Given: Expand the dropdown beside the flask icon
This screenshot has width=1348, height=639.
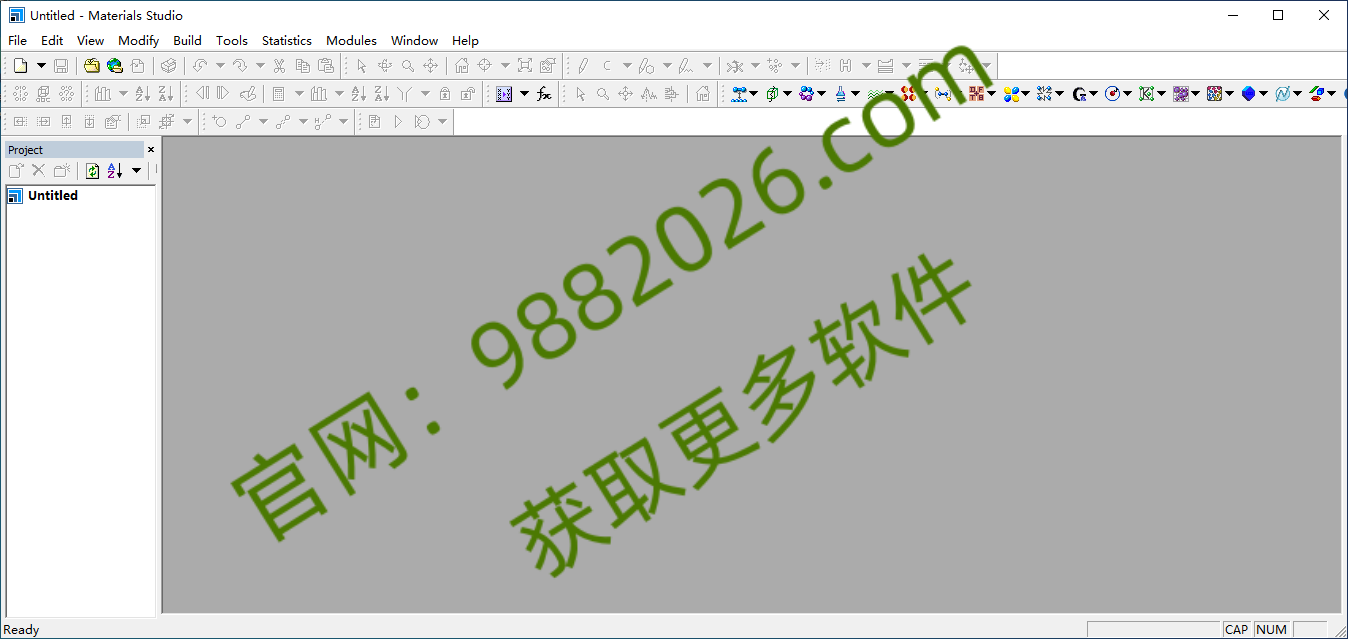Looking at the screenshot, I should [x=856, y=94].
